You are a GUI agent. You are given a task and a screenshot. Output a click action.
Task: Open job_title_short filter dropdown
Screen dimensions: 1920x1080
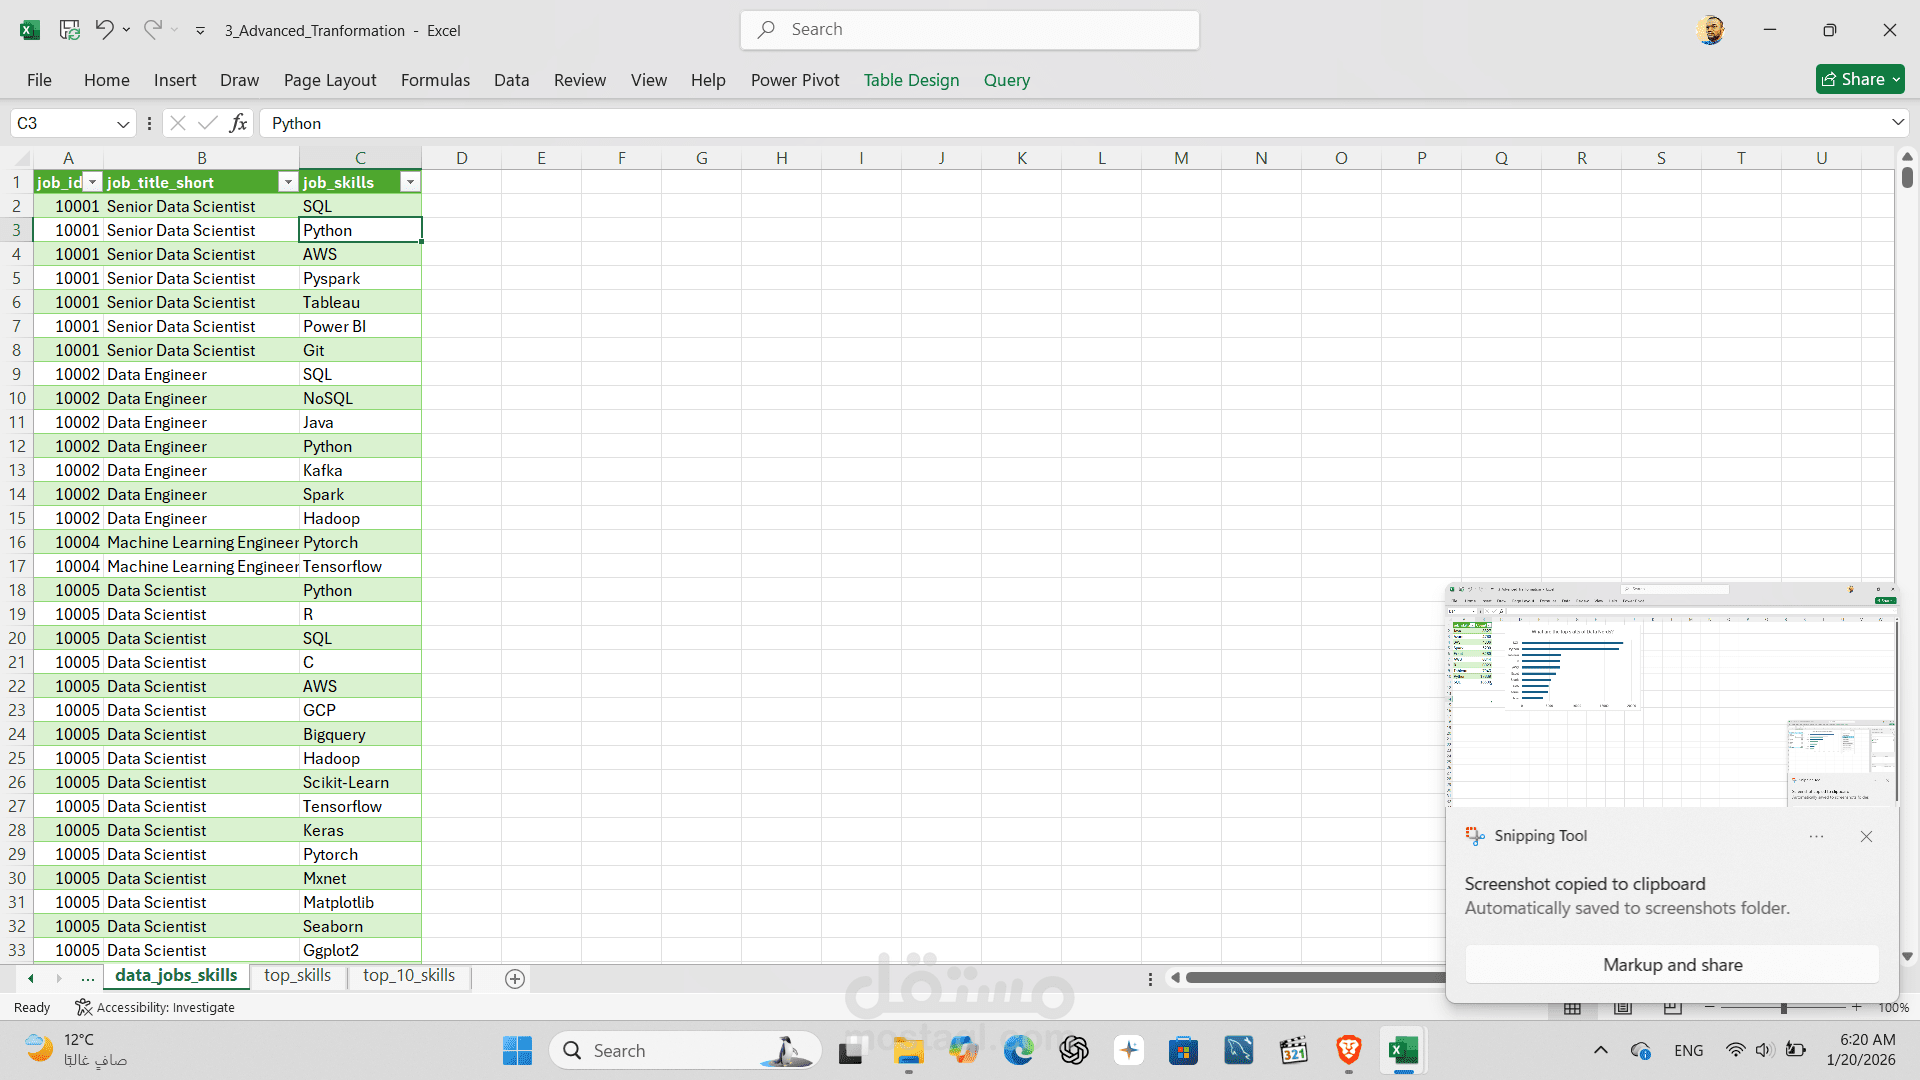[288, 182]
